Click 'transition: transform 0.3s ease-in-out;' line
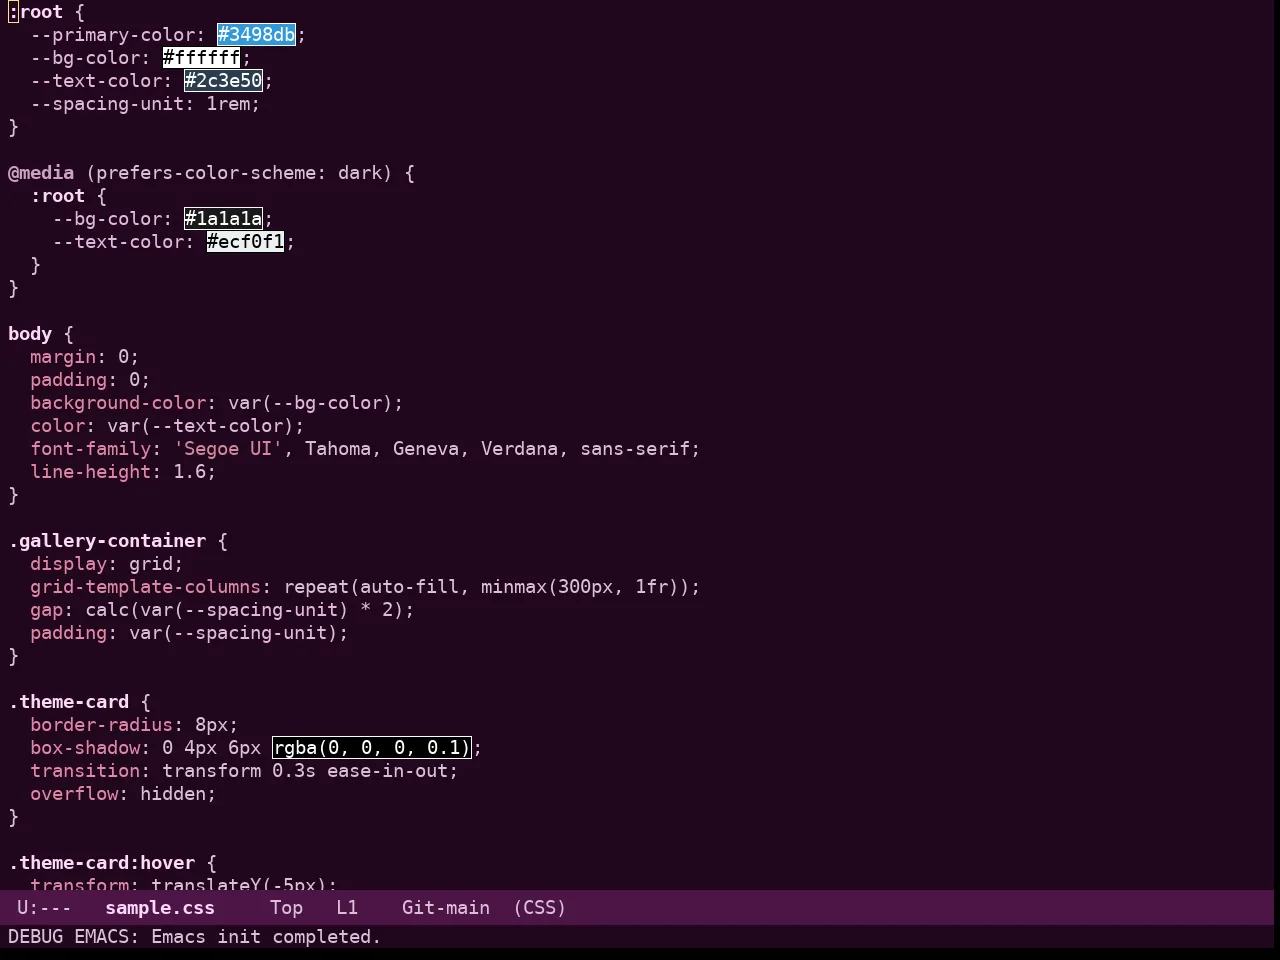Screen dimensions: 1280x960 245,771
